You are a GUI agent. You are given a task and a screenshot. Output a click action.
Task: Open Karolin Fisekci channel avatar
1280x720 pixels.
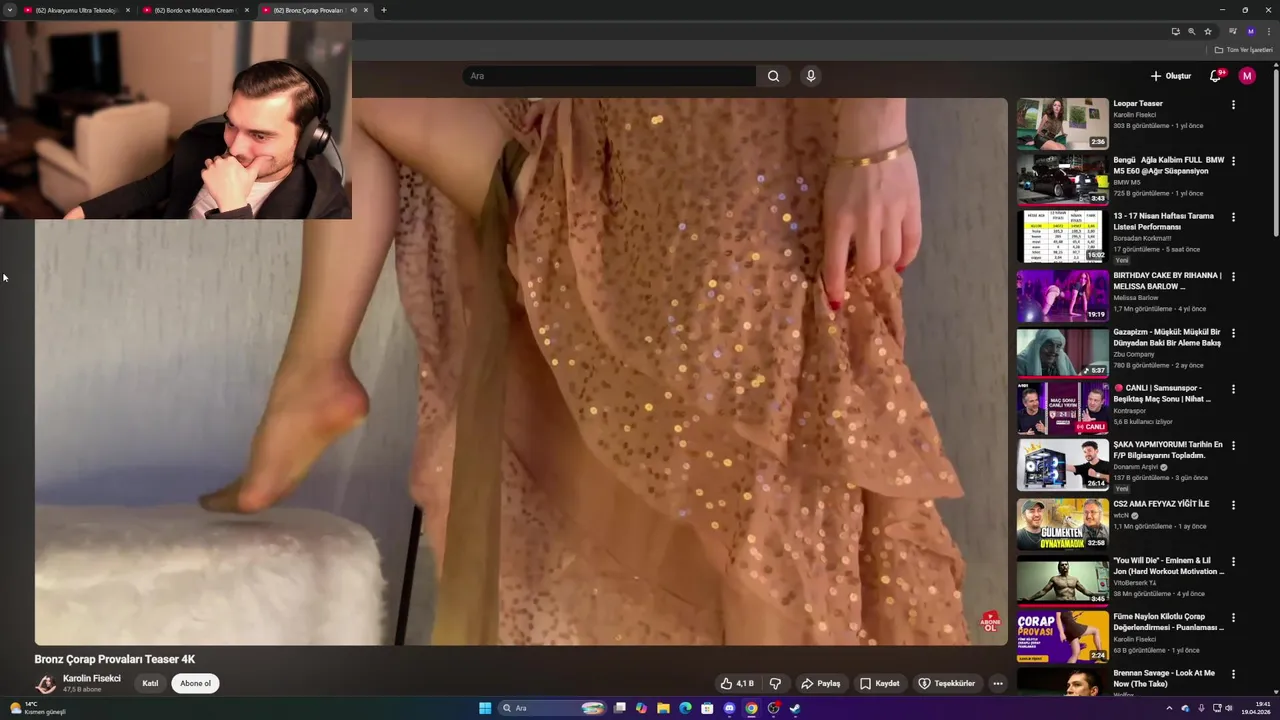pyautogui.click(x=45, y=684)
